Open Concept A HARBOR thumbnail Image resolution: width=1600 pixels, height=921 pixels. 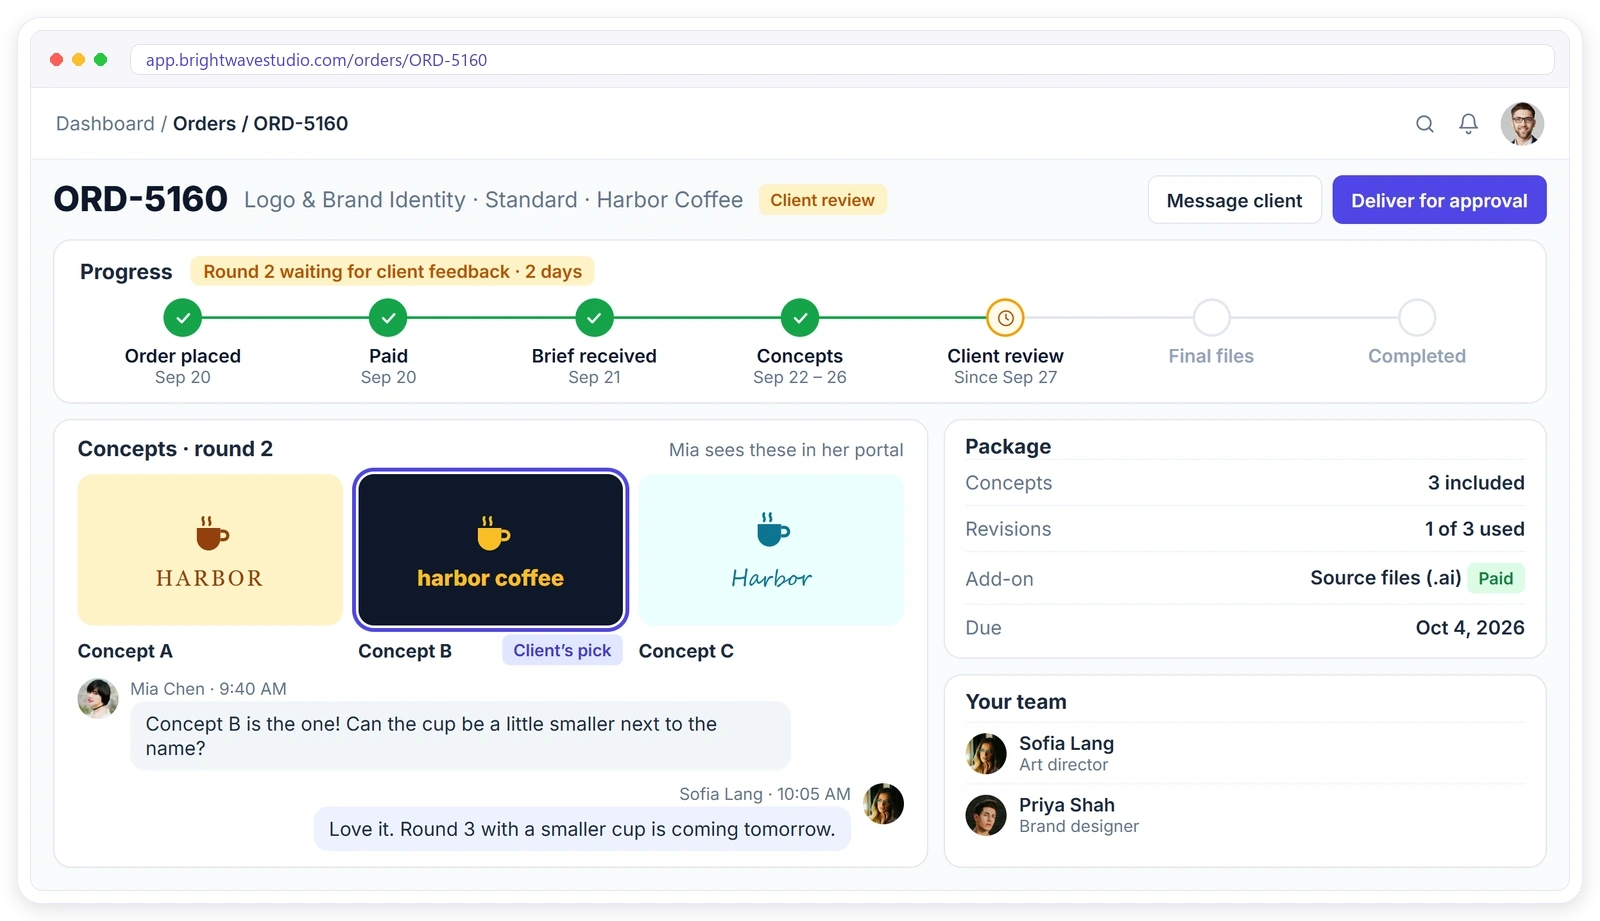pyautogui.click(x=210, y=550)
